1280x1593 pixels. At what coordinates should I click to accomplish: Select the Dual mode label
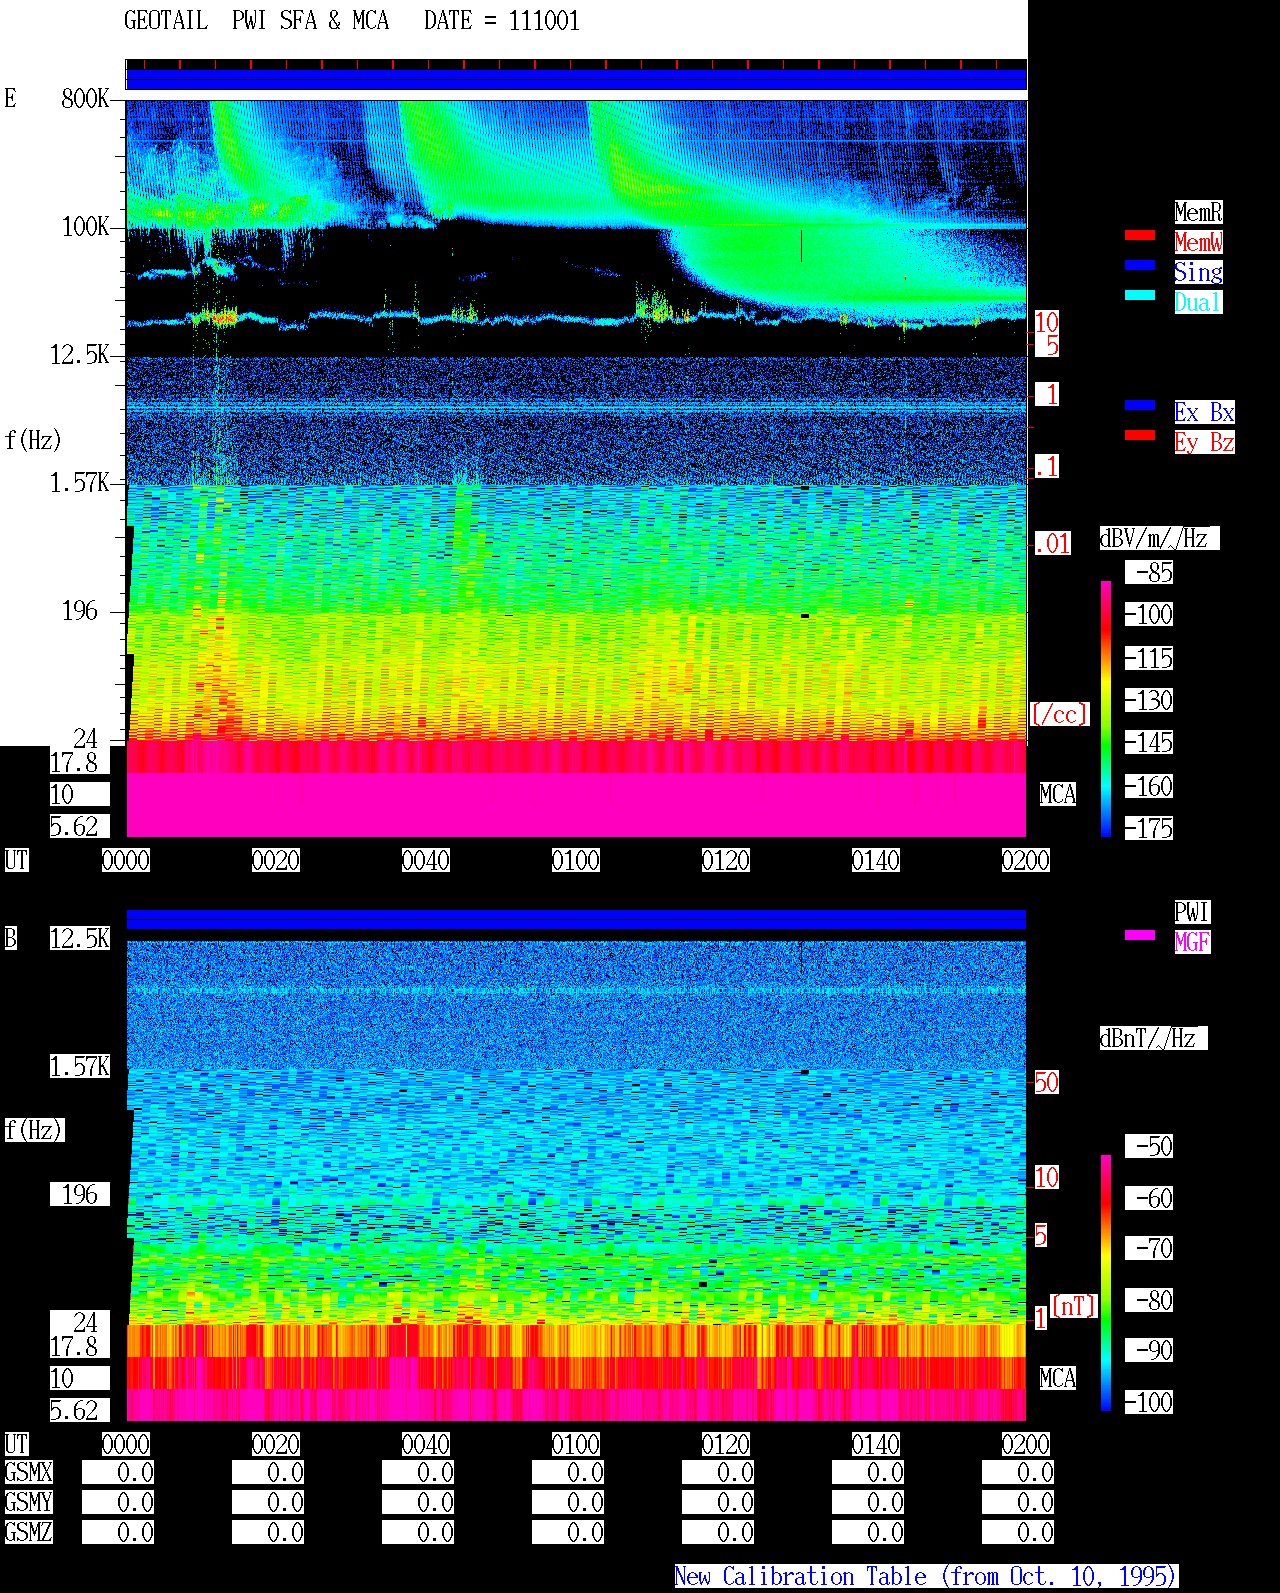(1198, 302)
